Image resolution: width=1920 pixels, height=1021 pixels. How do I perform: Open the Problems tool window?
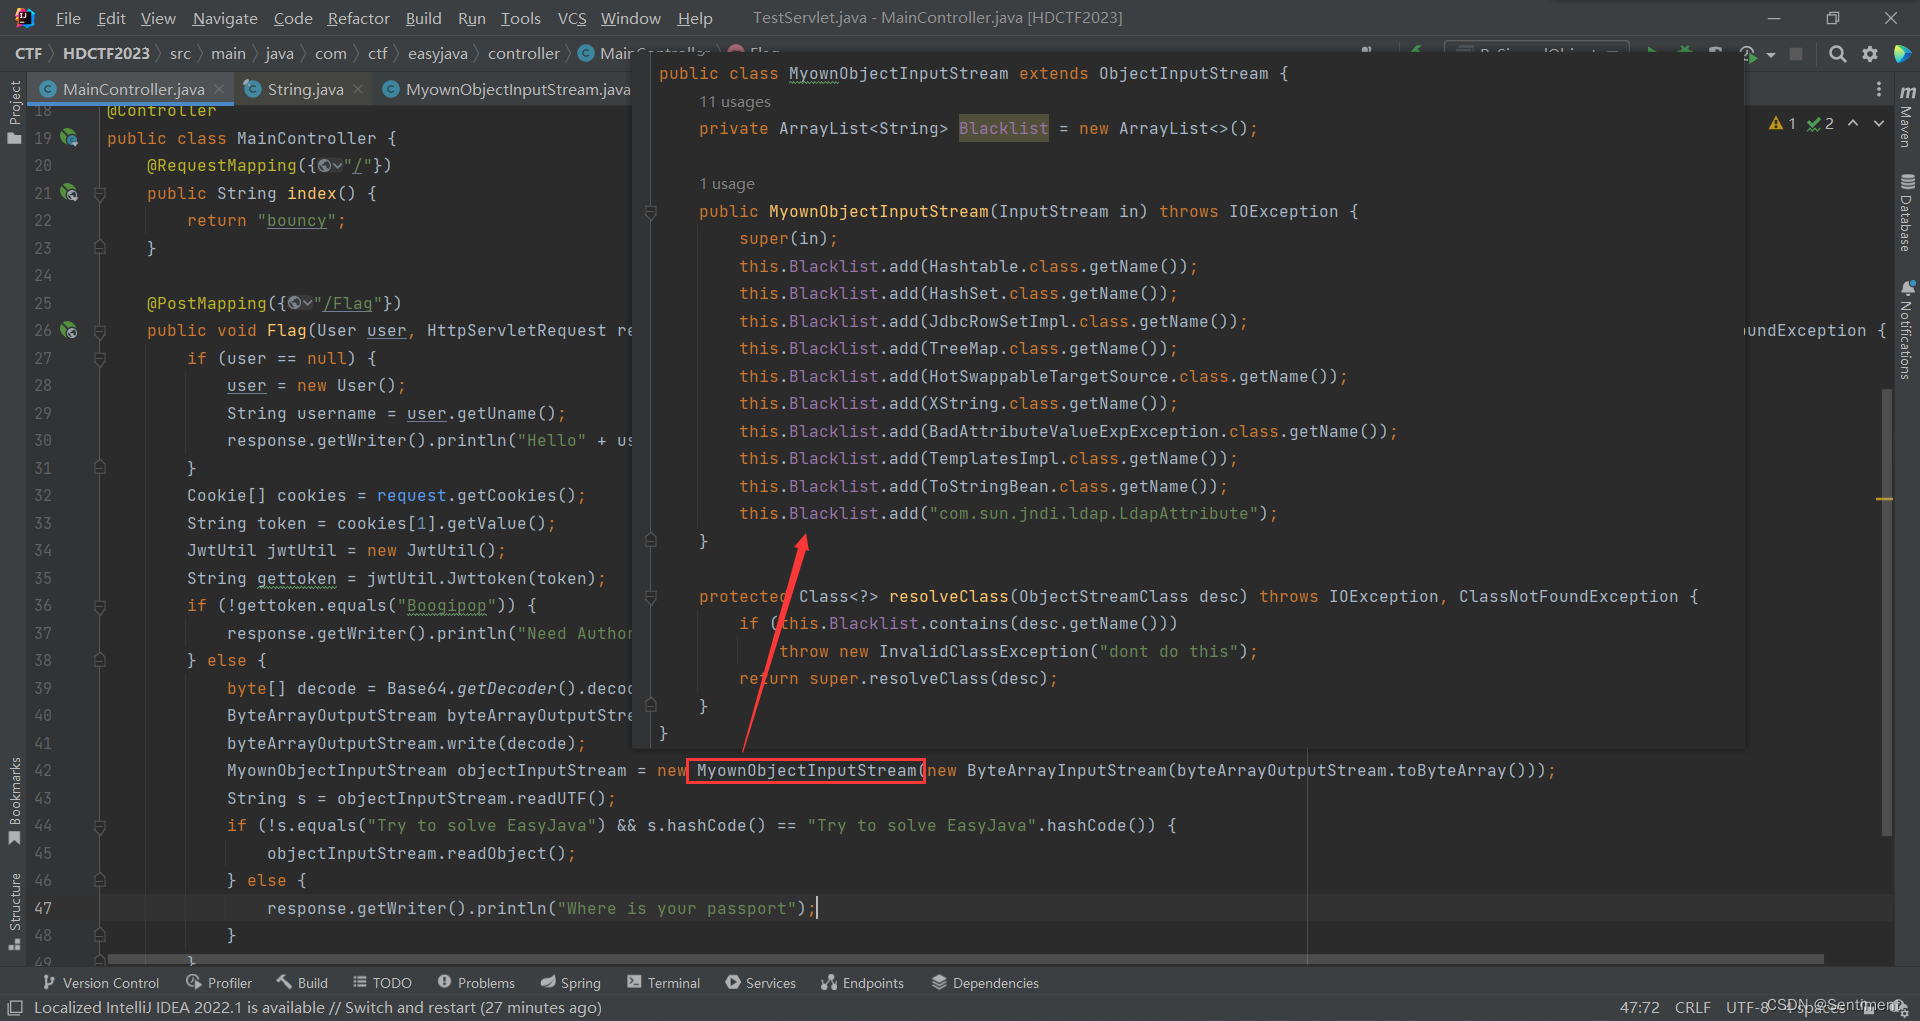click(476, 983)
